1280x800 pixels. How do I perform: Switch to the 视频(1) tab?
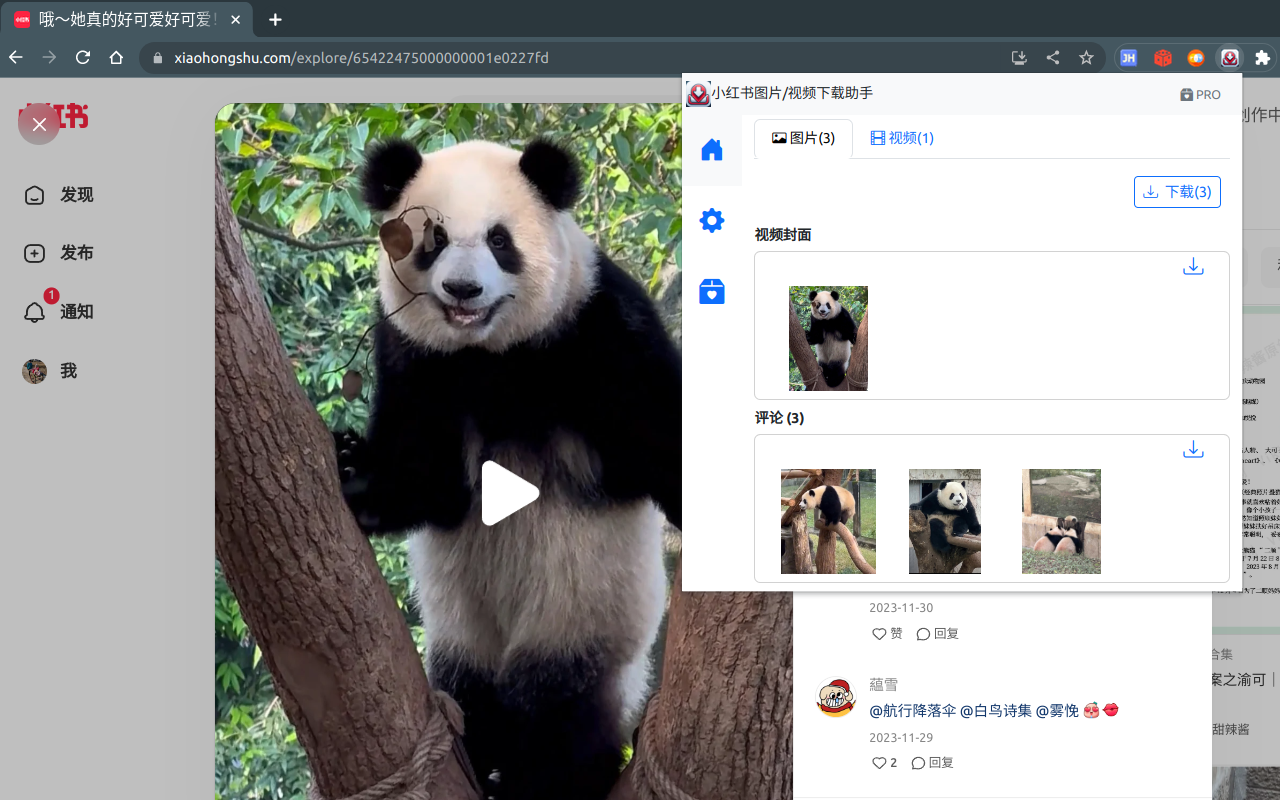pyautogui.click(x=901, y=138)
